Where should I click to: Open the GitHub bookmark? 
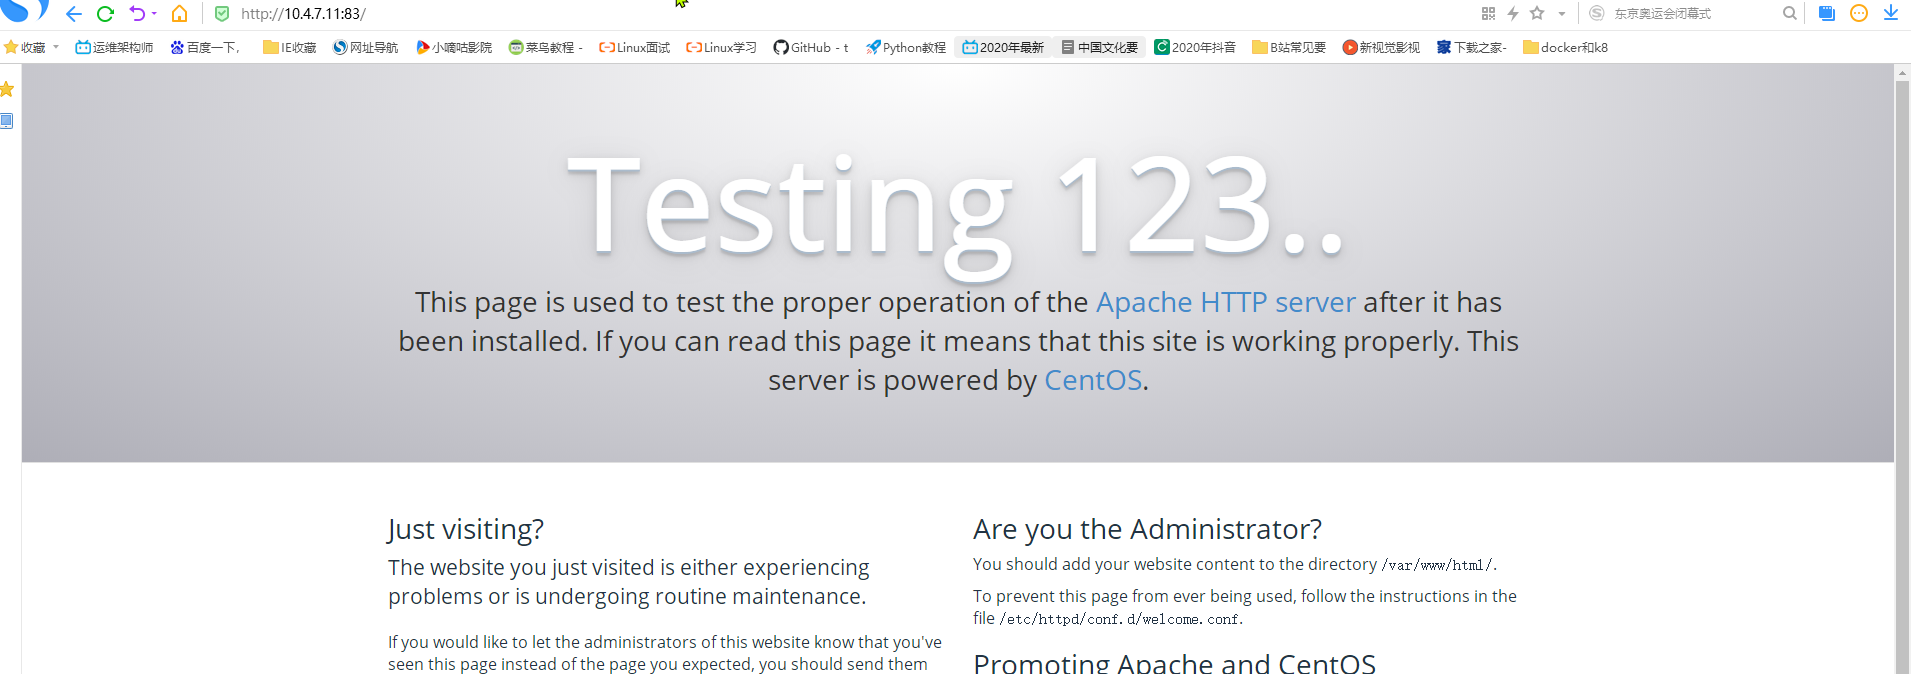[811, 48]
